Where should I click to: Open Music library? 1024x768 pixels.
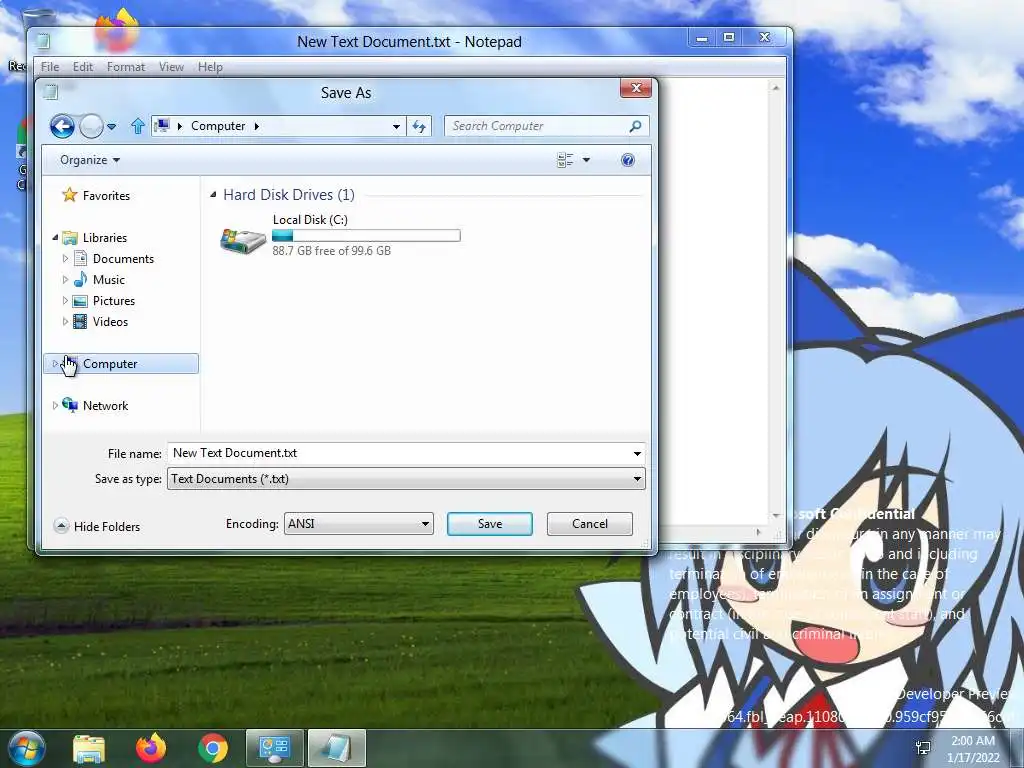[x=108, y=280]
